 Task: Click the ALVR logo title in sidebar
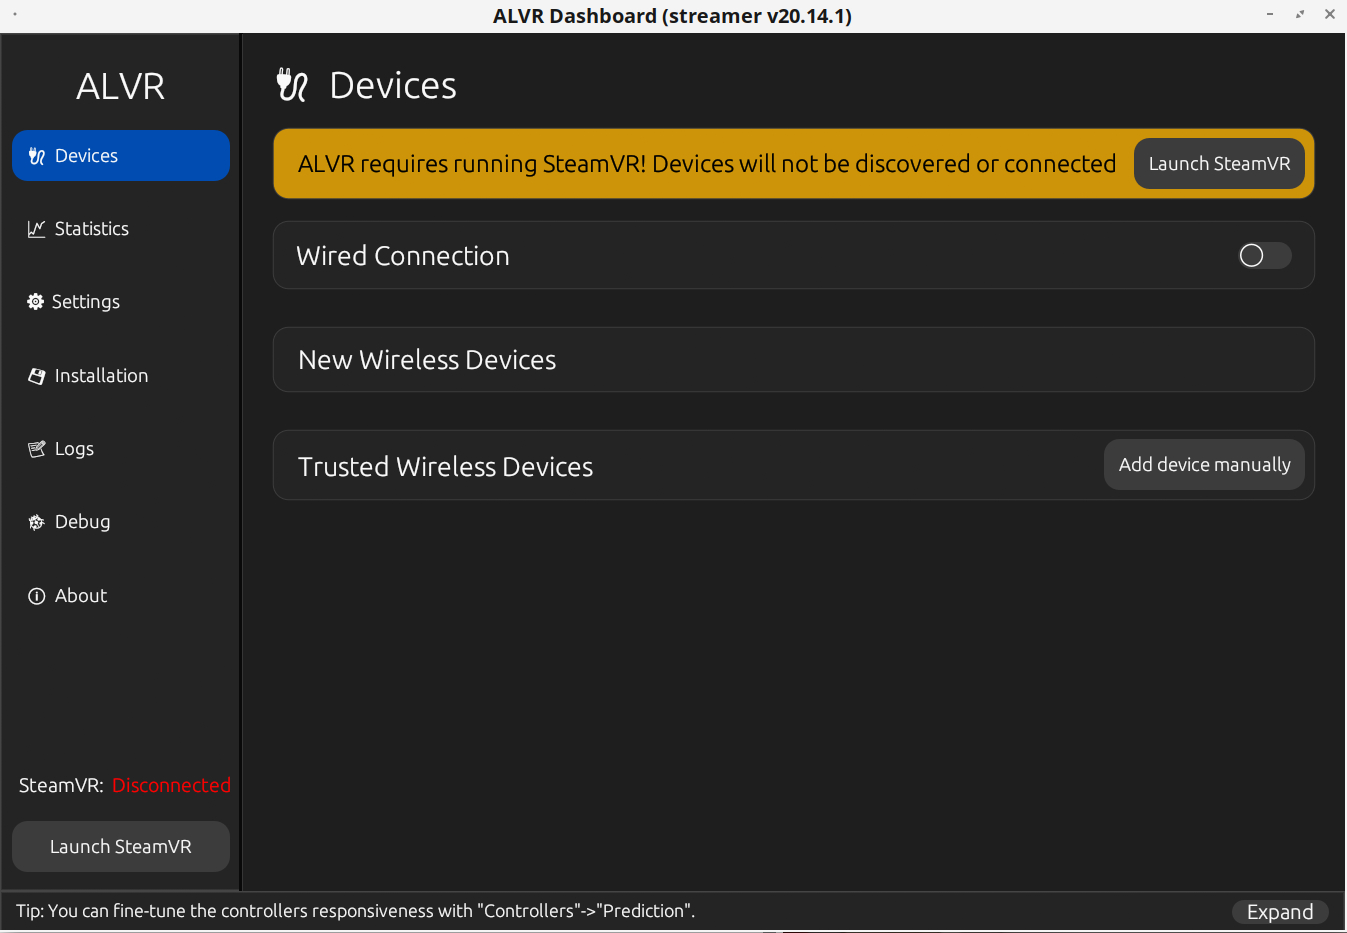(120, 86)
